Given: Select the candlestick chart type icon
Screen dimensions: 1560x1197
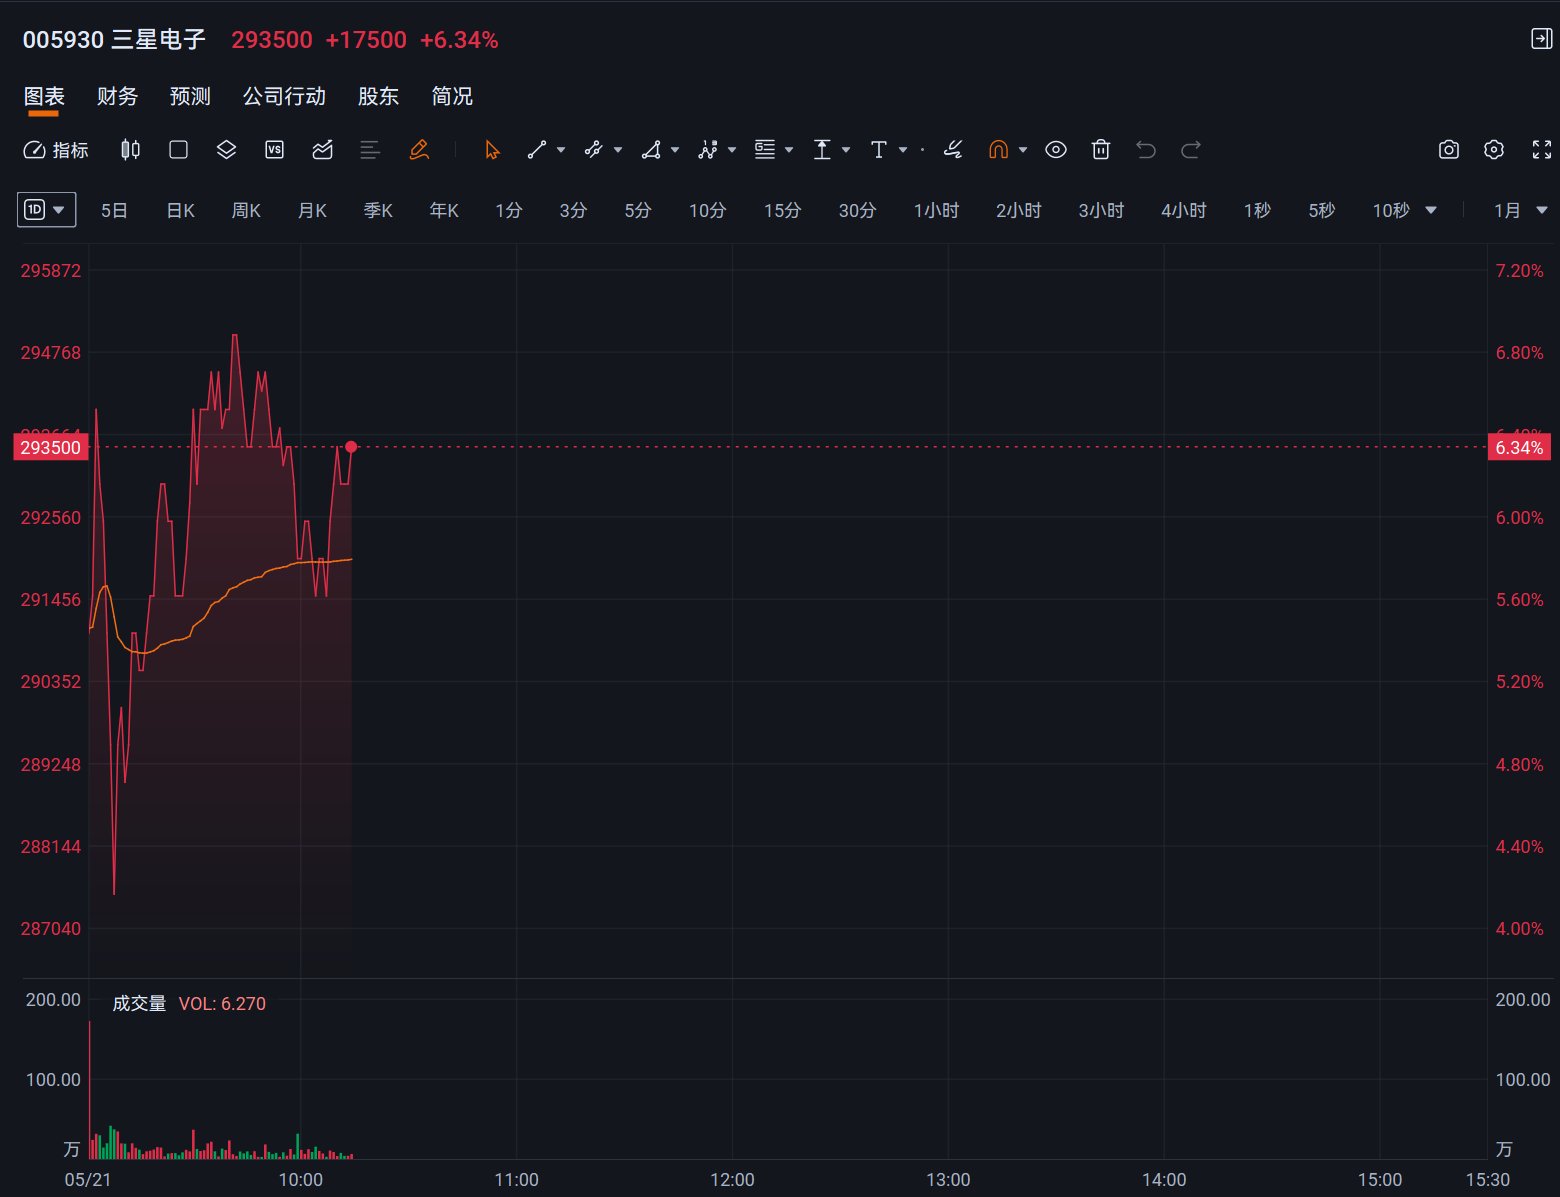Looking at the screenshot, I should pyautogui.click(x=130, y=150).
